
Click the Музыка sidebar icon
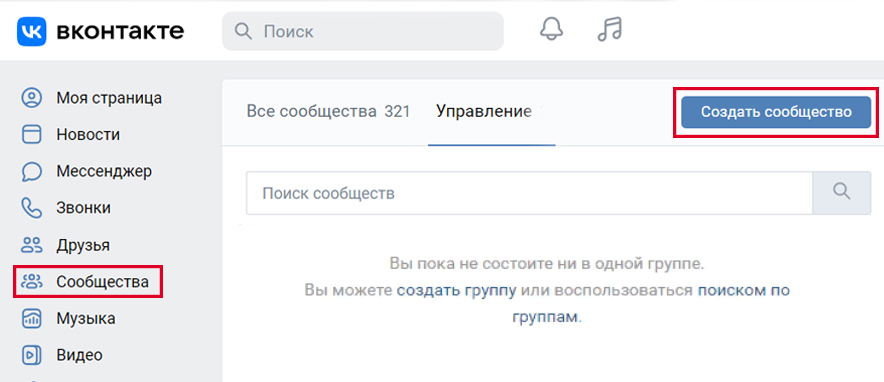(x=32, y=318)
